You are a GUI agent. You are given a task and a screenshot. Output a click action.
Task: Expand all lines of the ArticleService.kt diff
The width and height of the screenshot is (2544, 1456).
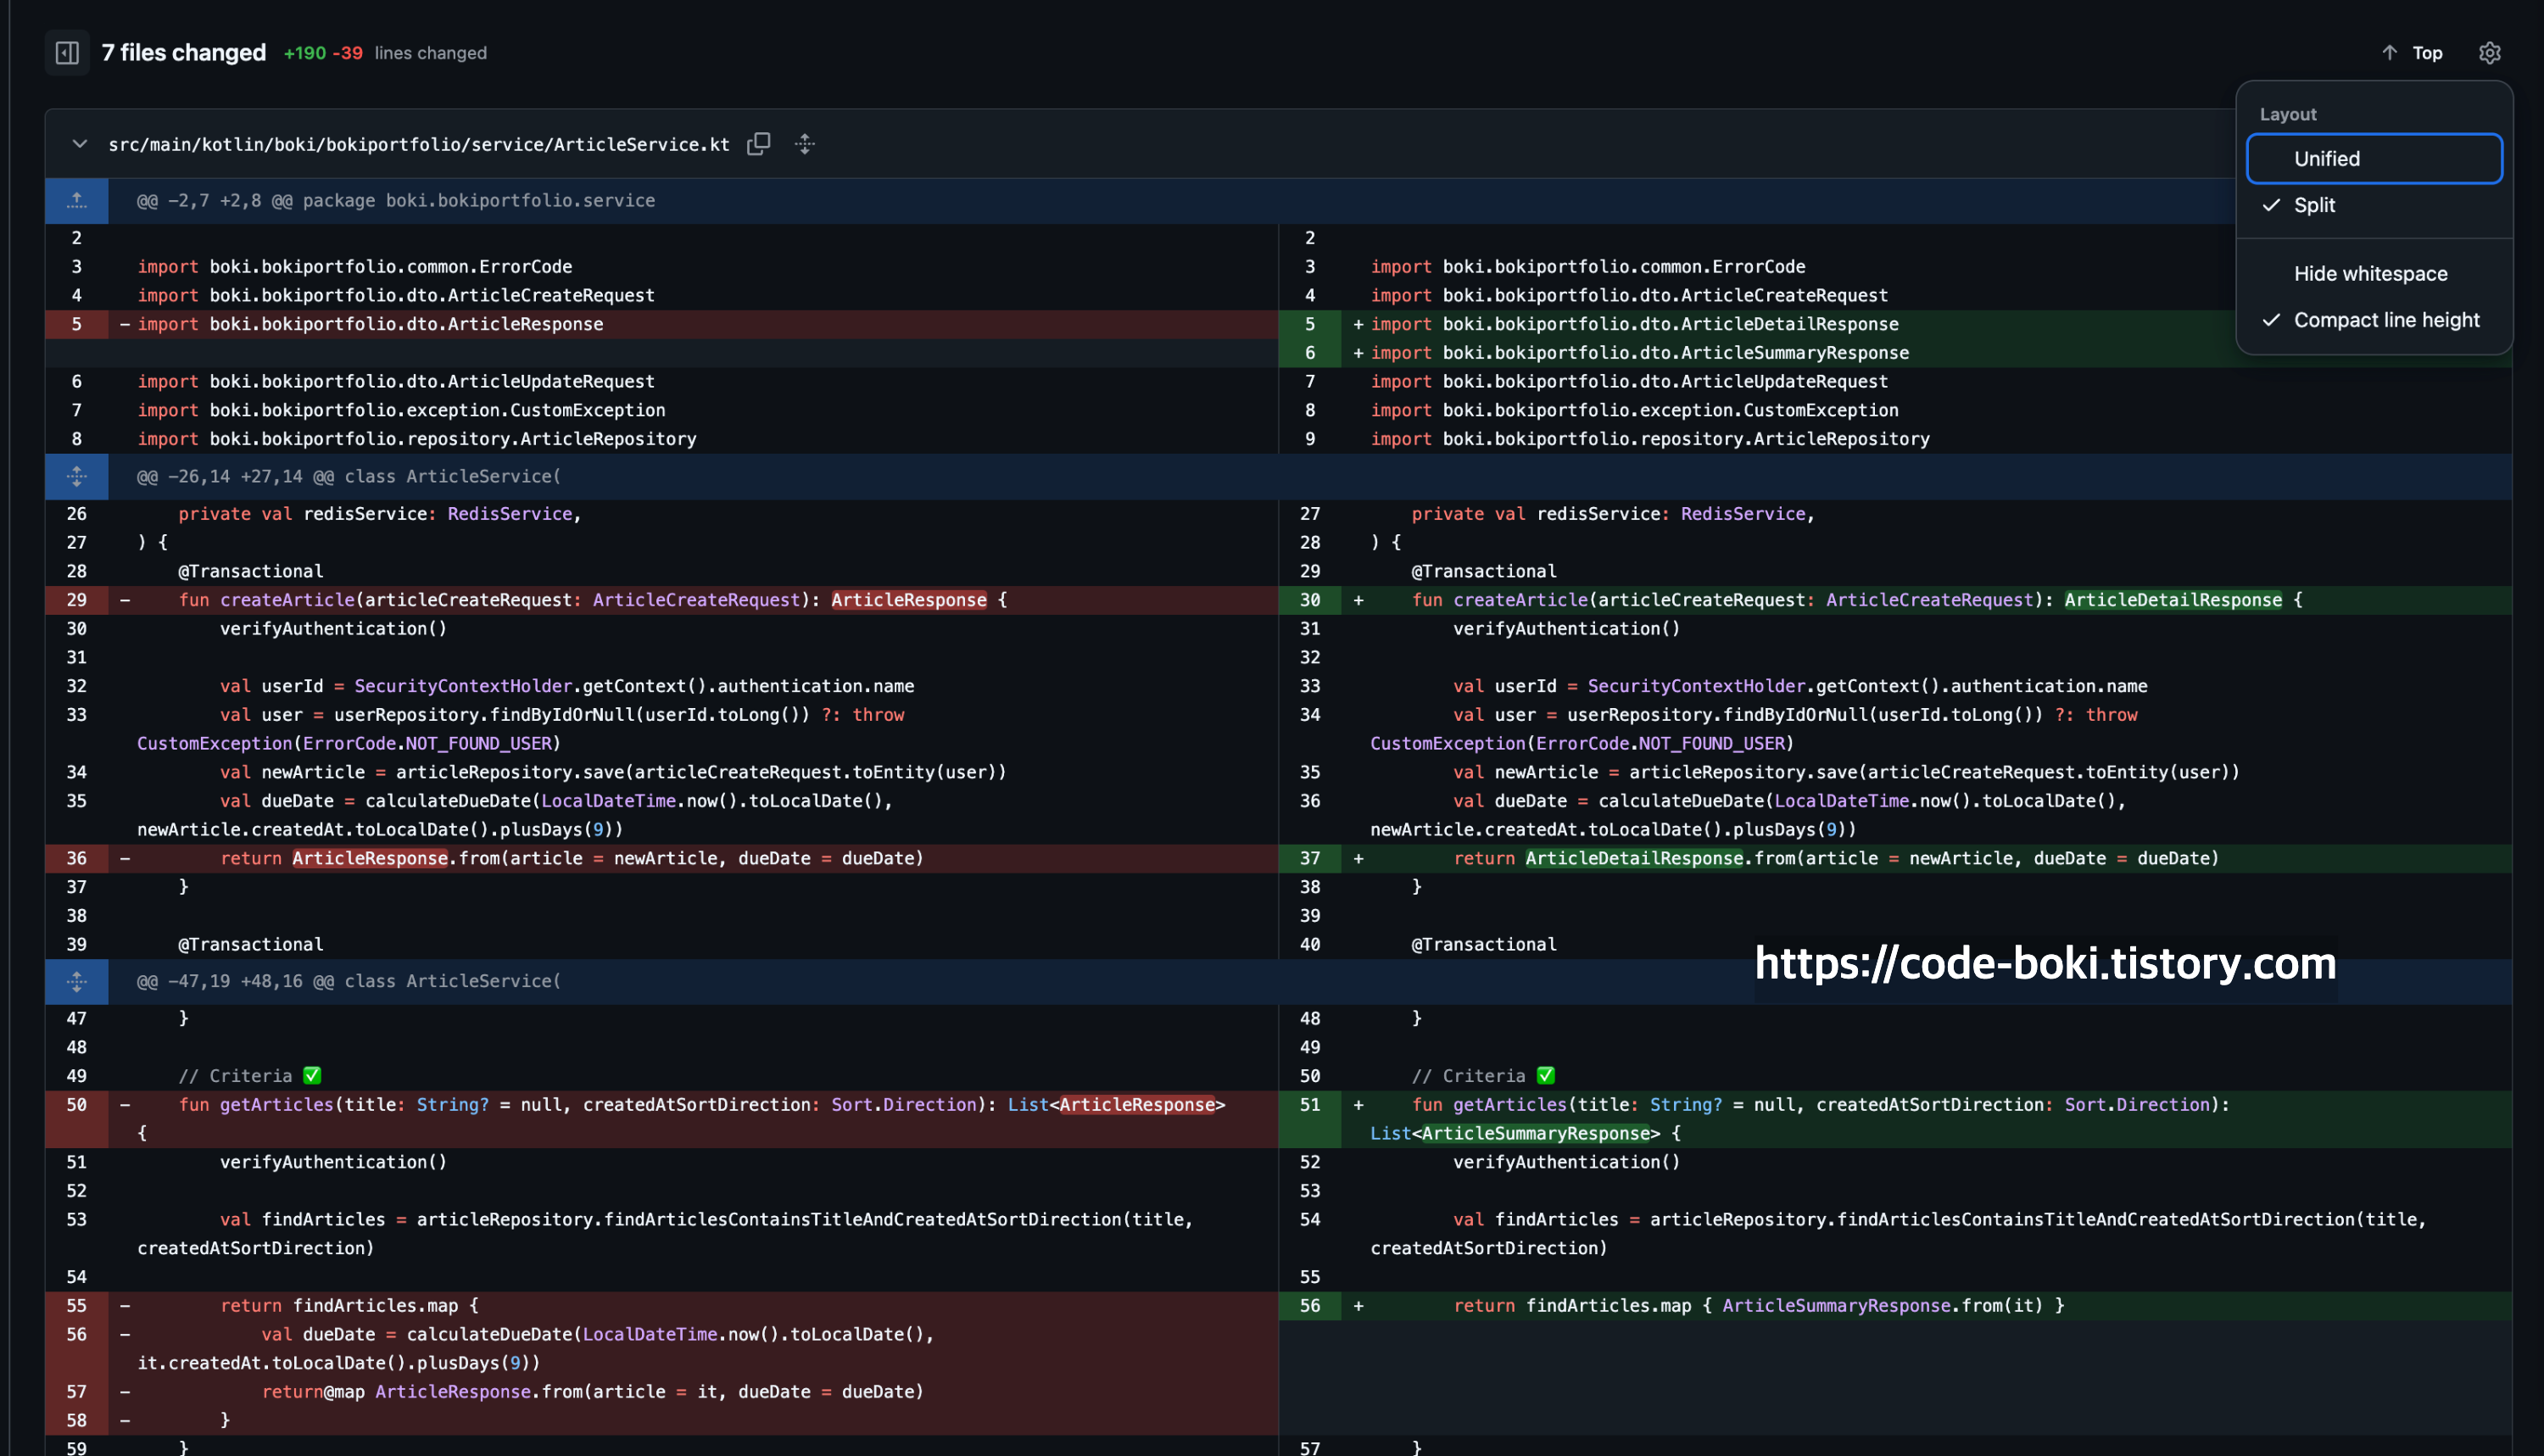coord(805,144)
